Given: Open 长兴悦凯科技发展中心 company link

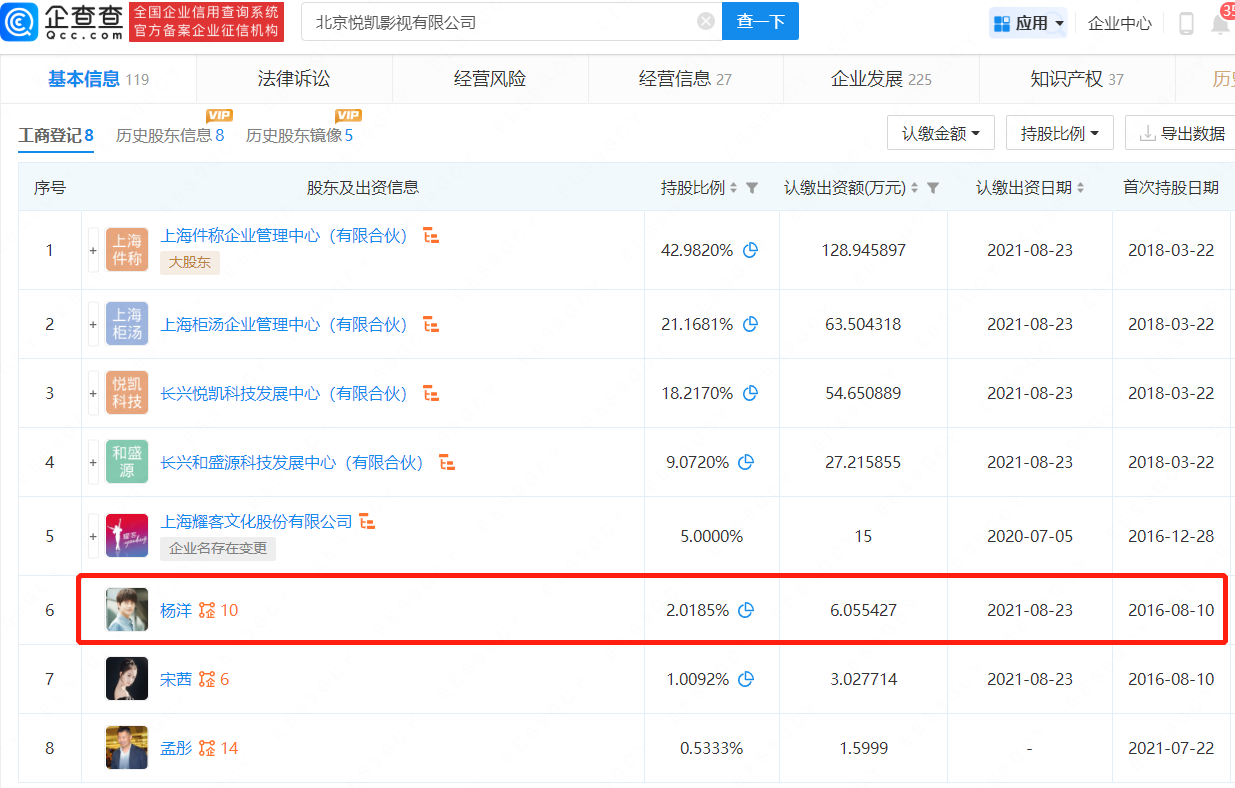Looking at the screenshot, I should [x=285, y=393].
